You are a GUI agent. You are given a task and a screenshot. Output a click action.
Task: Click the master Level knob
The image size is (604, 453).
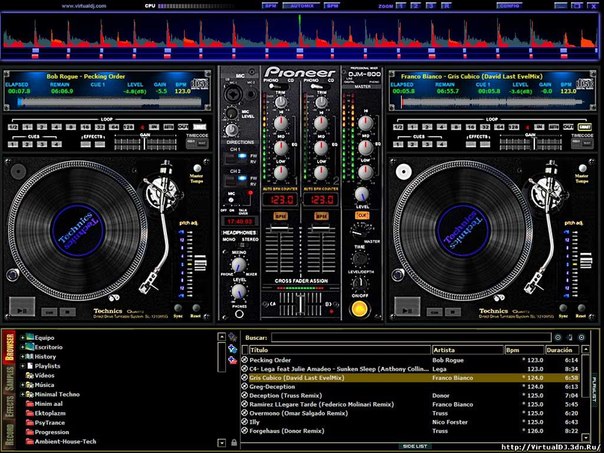pyautogui.click(x=362, y=195)
